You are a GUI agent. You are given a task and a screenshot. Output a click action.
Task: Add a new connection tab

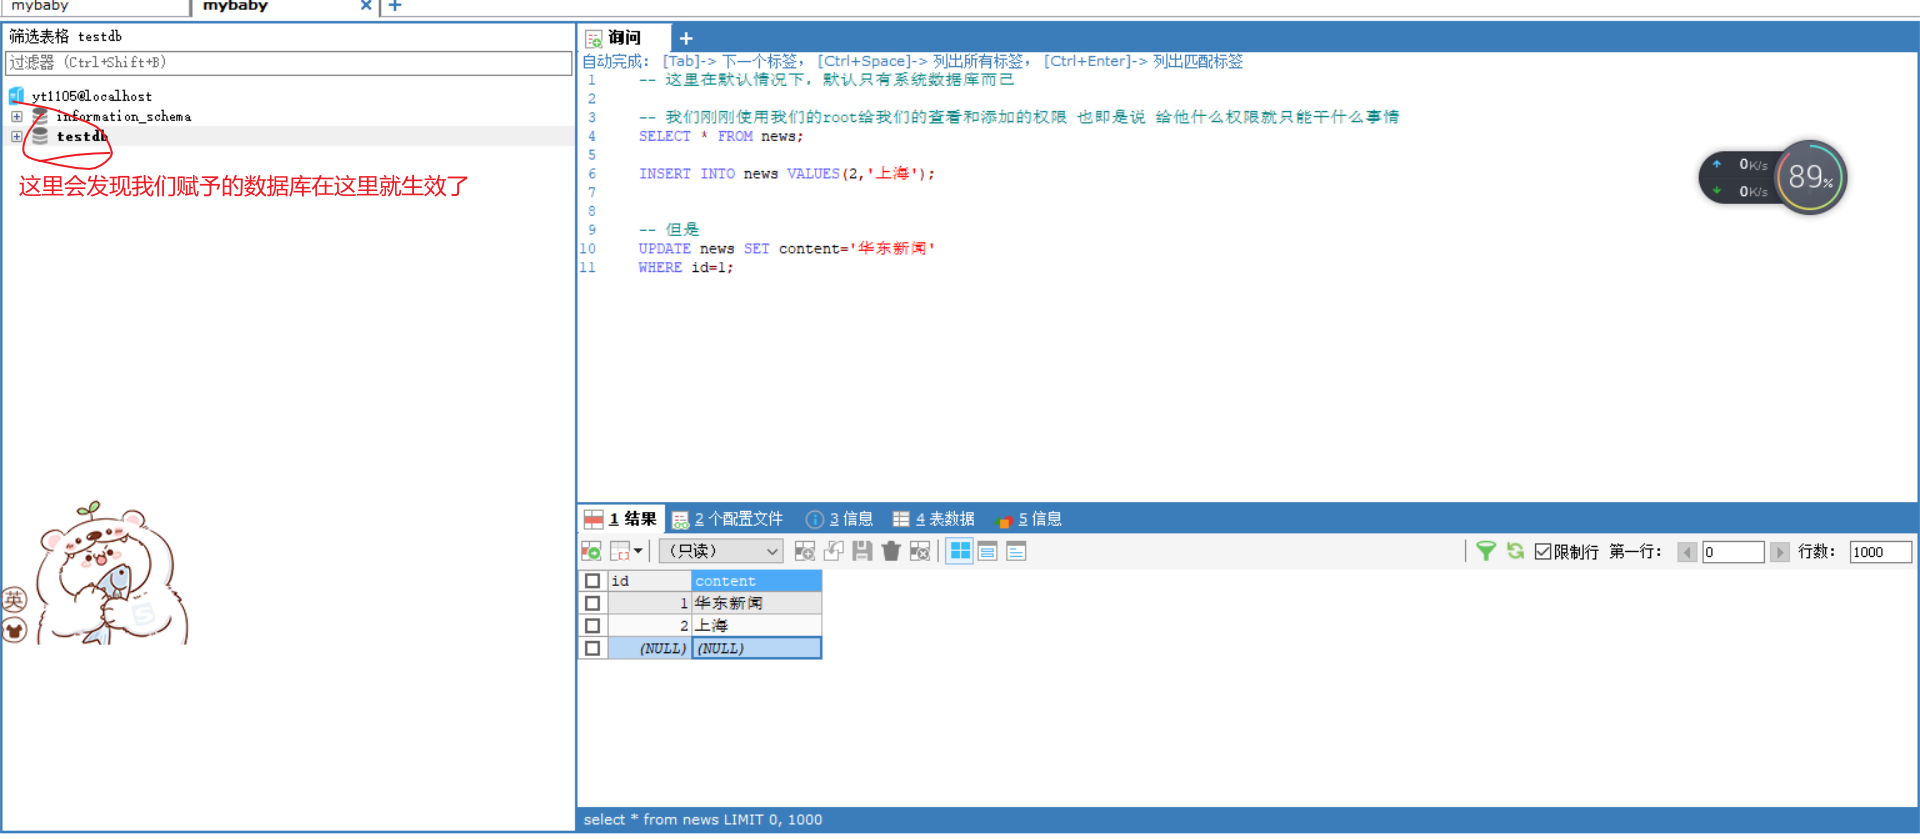point(395,6)
